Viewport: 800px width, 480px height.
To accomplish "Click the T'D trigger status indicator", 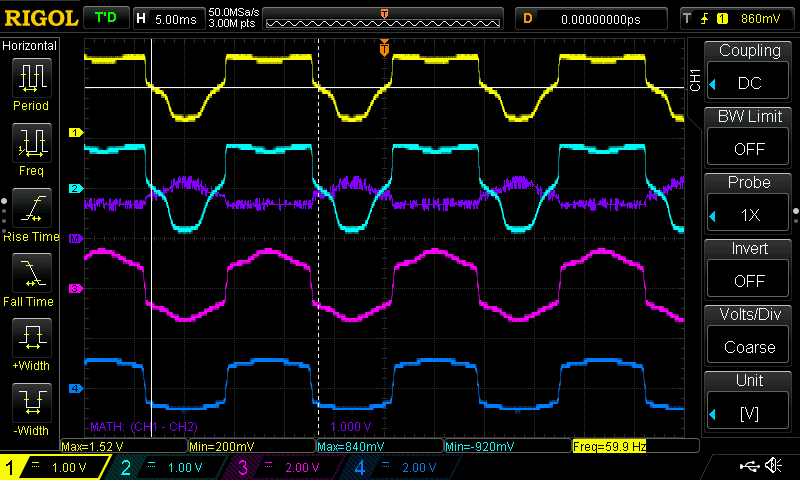I will (105, 18).
